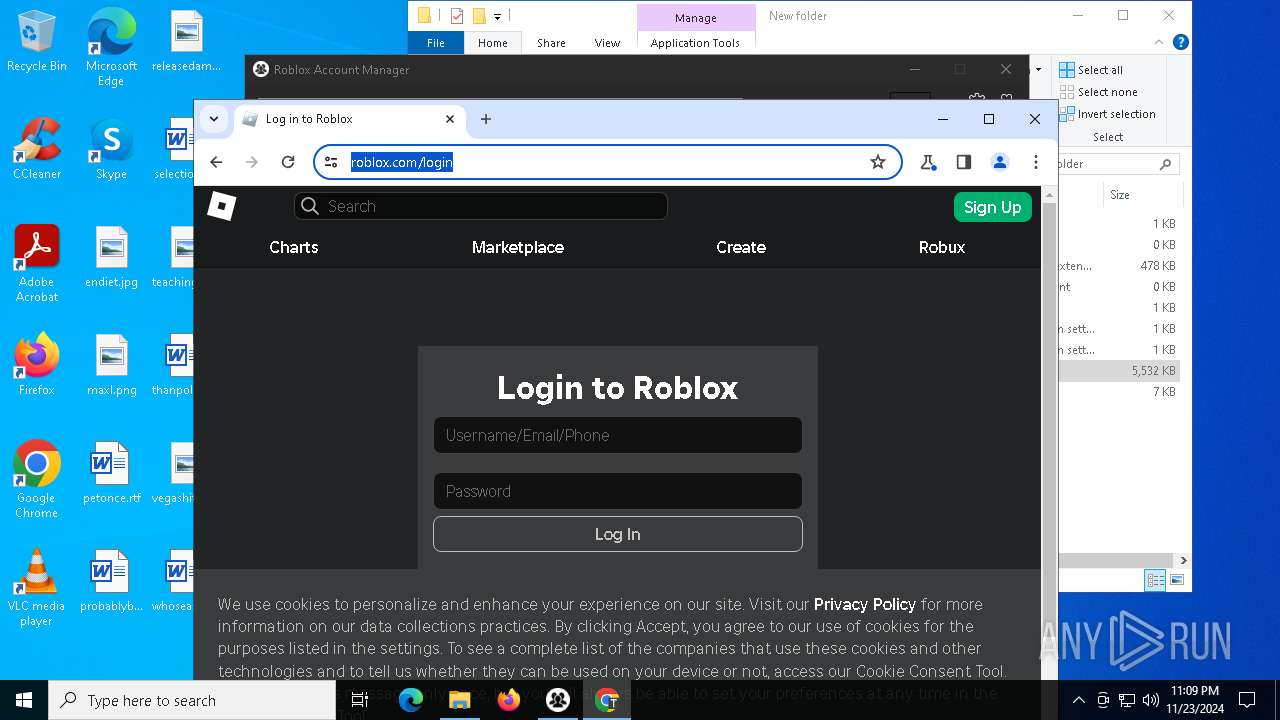The width and height of the screenshot is (1280, 720).
Task: Open the Chrome profile avatar
Action: (999, 162)
